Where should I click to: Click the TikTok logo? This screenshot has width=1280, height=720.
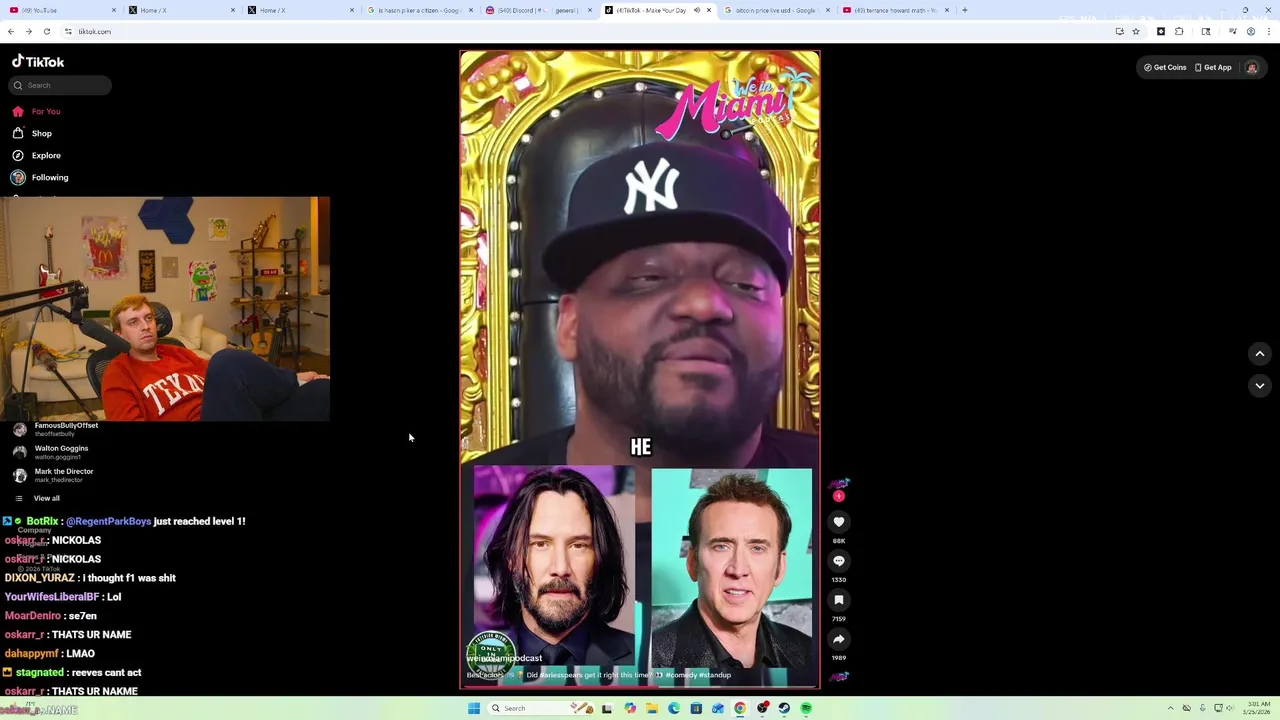coord(38,62)
